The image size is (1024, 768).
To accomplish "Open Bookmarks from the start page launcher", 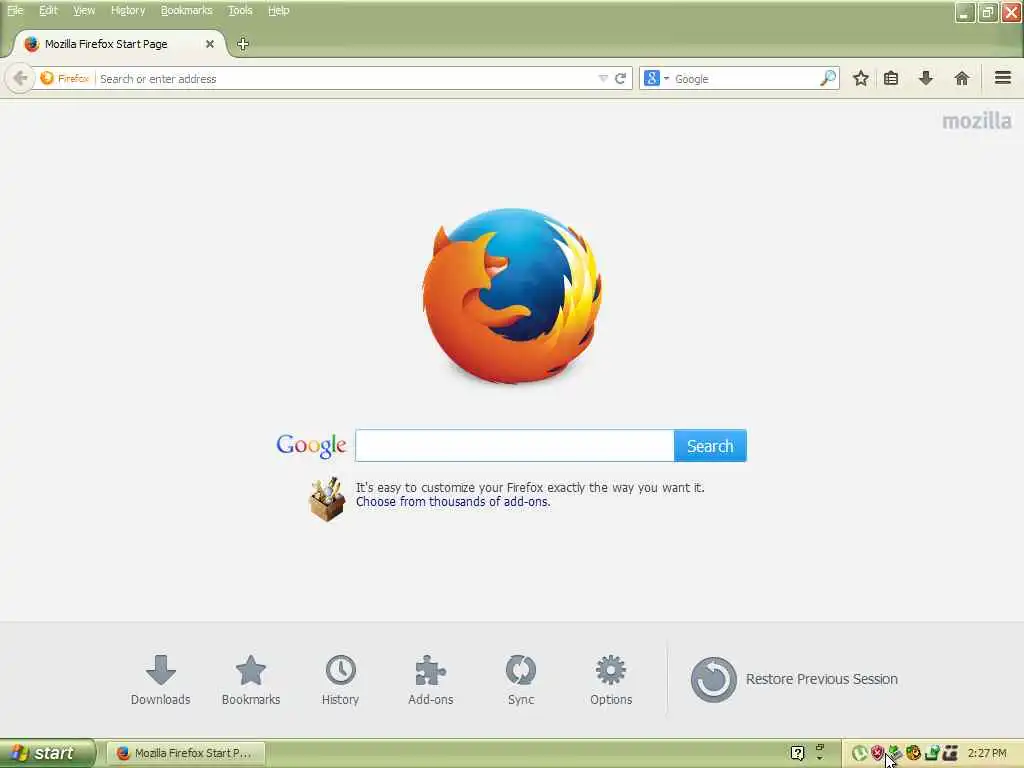I will click(251, 680).
